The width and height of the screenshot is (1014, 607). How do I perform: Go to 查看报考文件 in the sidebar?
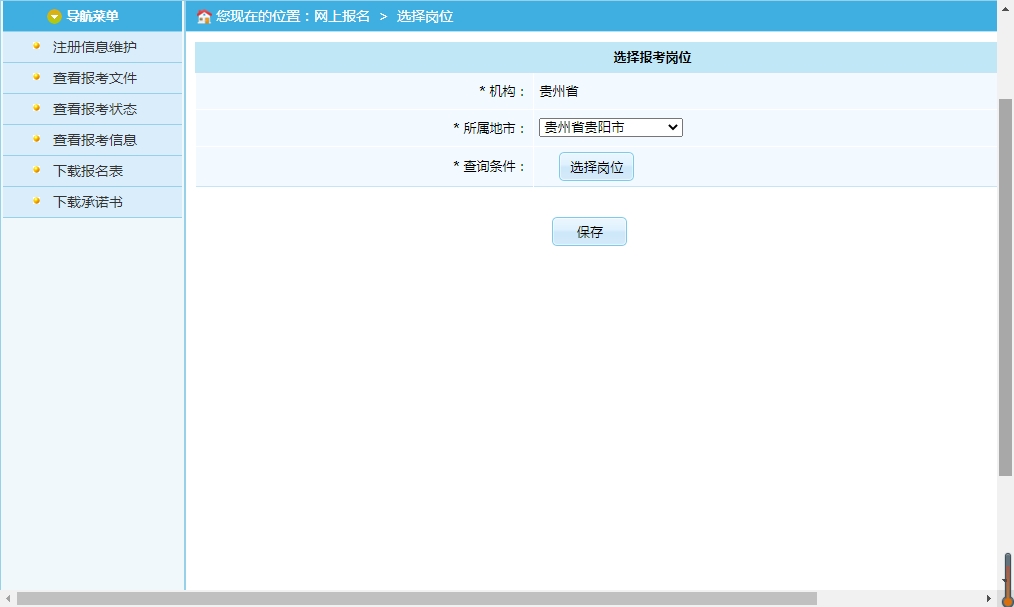[x=95, y=78]
